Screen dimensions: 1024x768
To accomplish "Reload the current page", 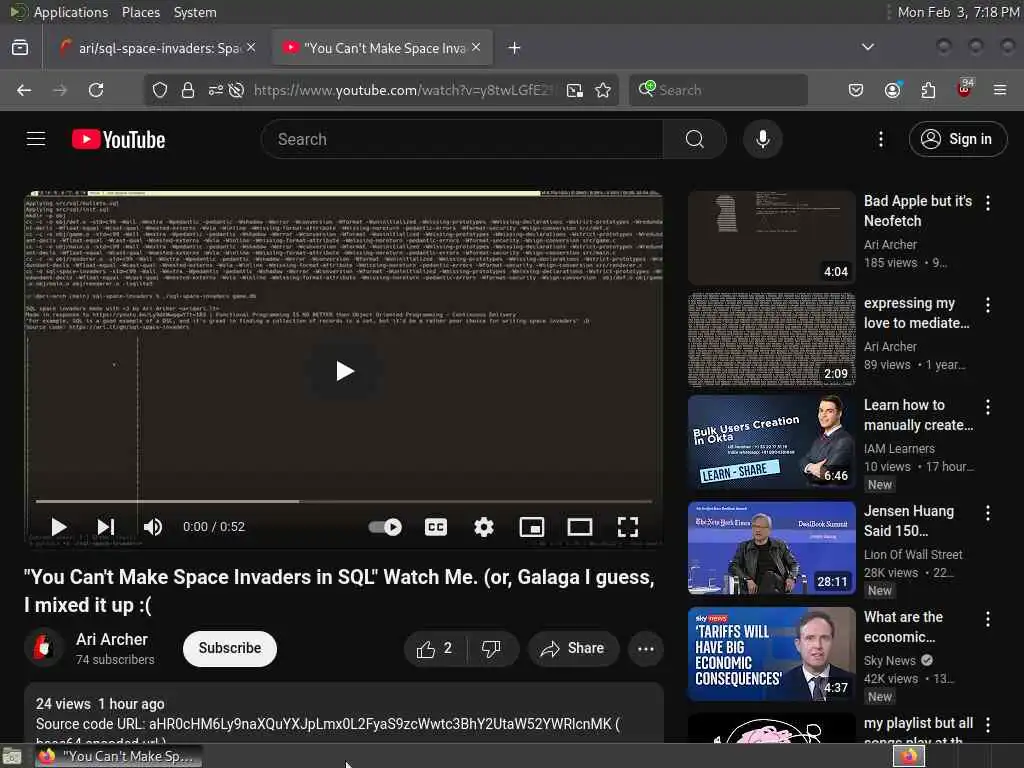I will (96, 90).
